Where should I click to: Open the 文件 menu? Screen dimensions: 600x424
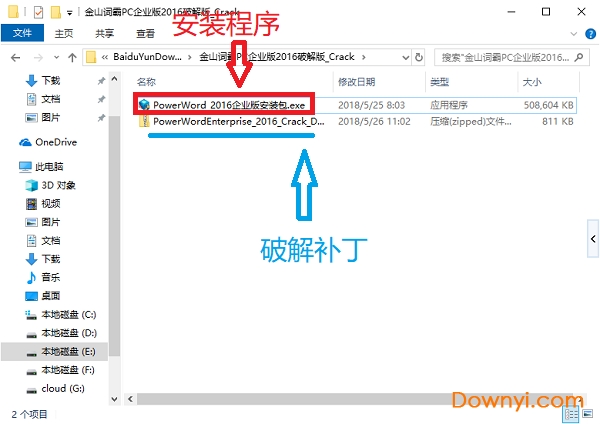23,33
